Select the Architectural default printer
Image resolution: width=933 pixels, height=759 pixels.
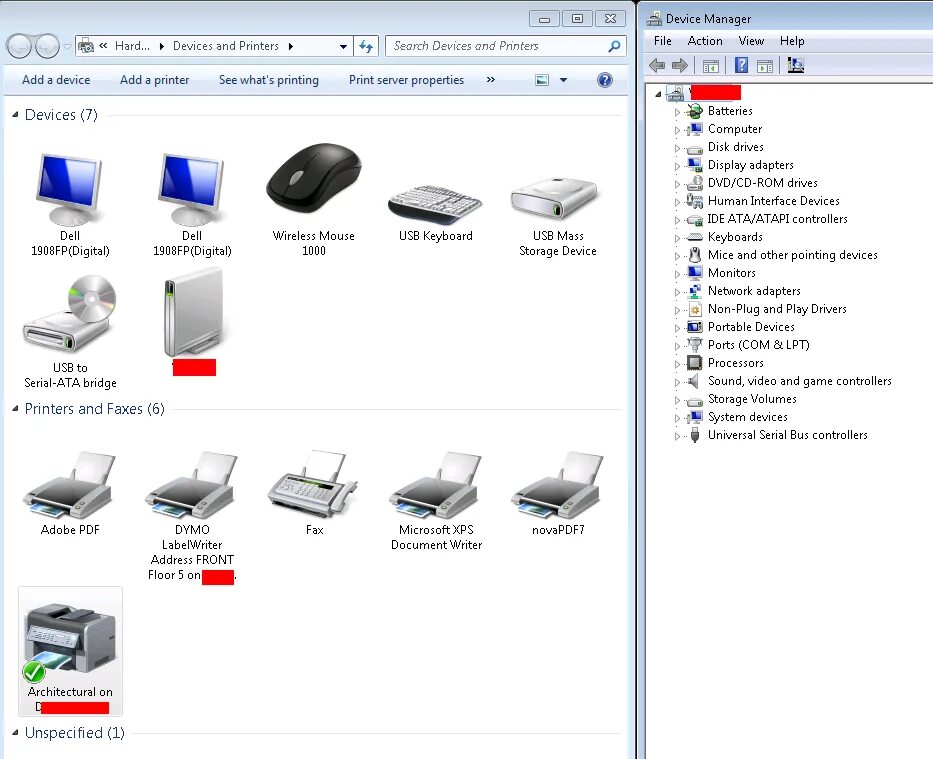[x=70, y=651]
